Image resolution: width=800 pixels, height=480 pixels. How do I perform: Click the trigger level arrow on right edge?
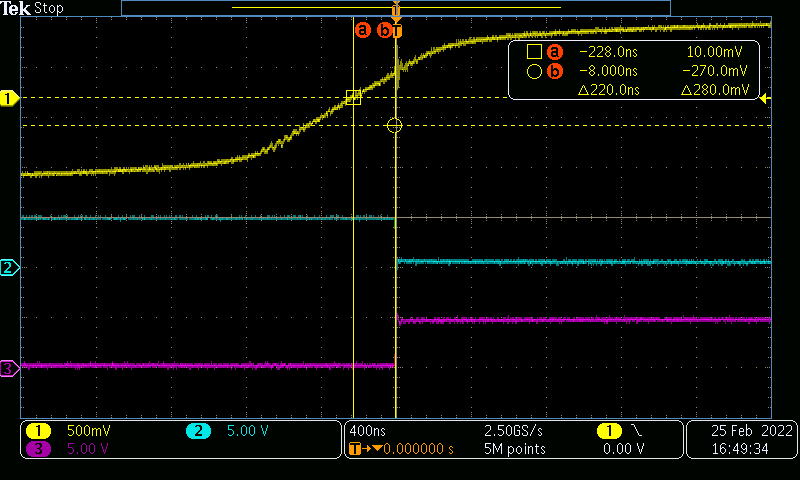765,98
